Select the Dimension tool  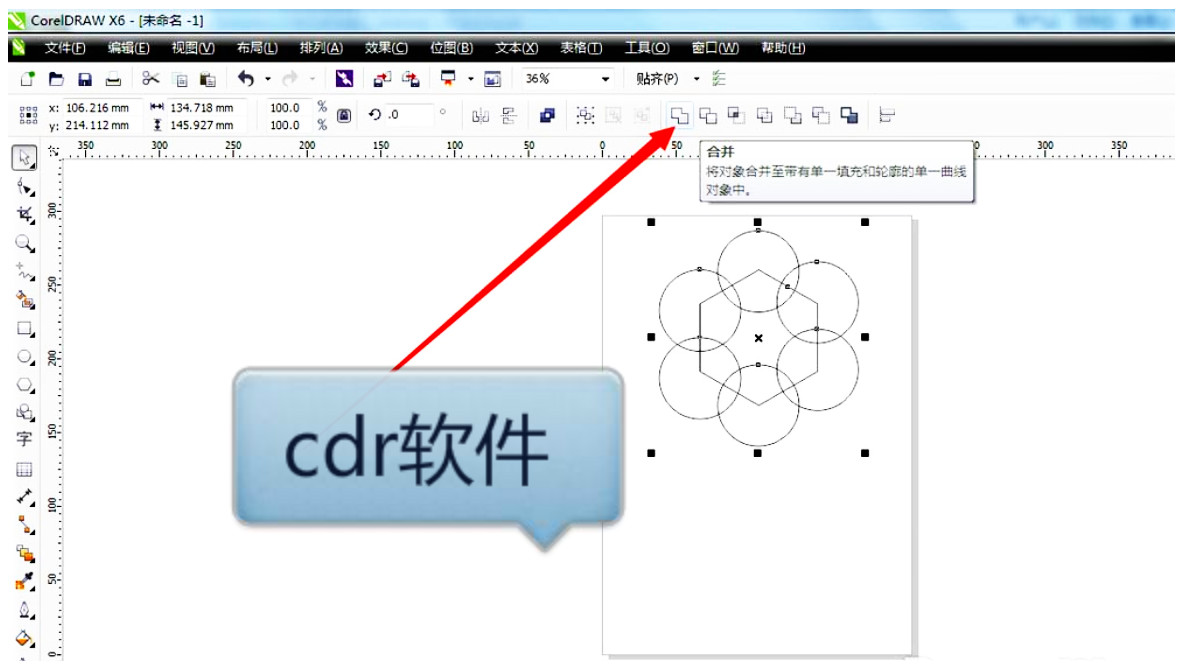click(x=25, y=497)
